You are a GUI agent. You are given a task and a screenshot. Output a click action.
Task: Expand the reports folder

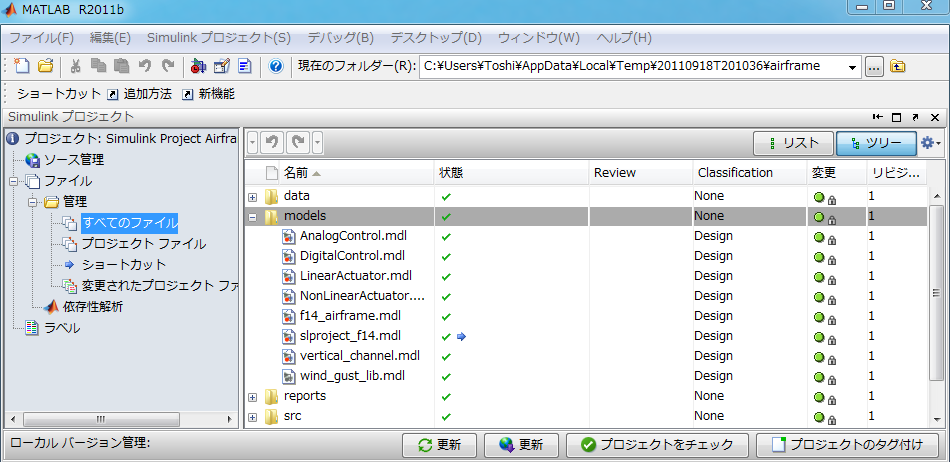[x=253, y=397]
